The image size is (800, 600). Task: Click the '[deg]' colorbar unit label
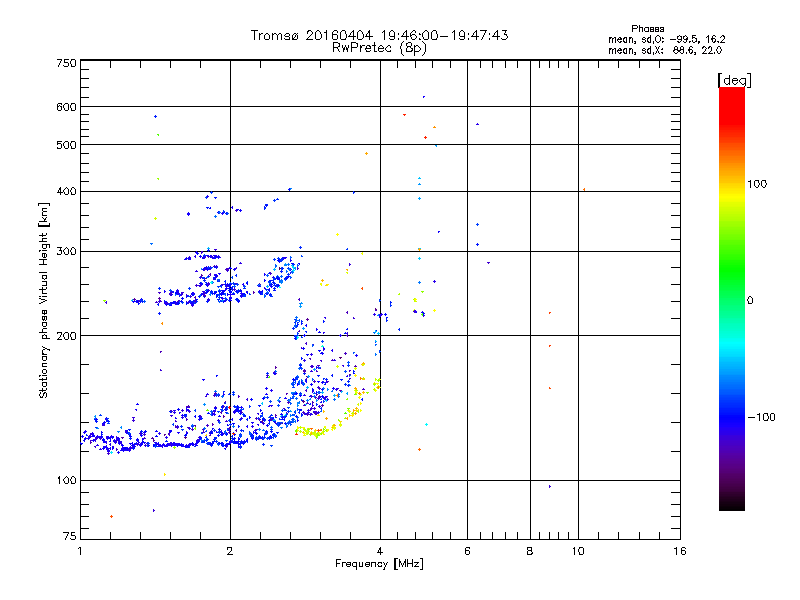click(x=734, y=80)
